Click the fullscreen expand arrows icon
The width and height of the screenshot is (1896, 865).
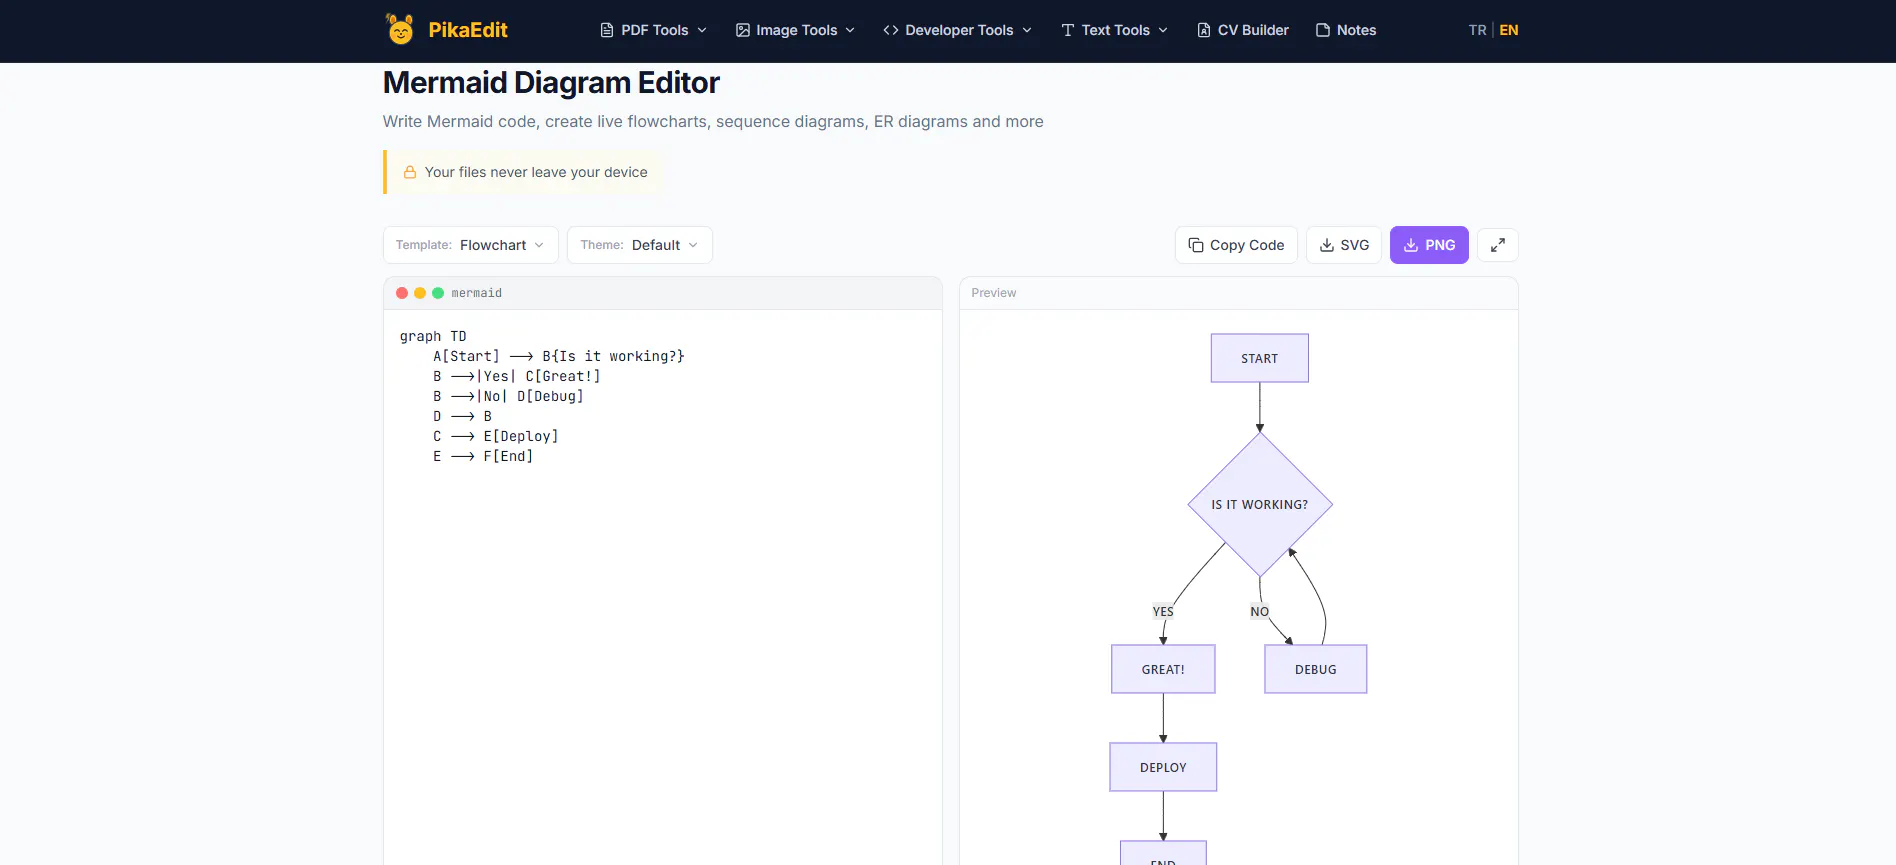[1498, 245]
